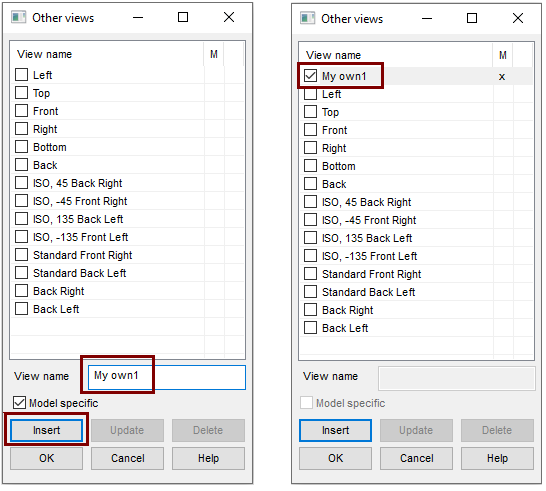Select Standard Front Right checkbox in right dialog
The height and width of the screenshot is (491, 546).
tap(310, 274)
